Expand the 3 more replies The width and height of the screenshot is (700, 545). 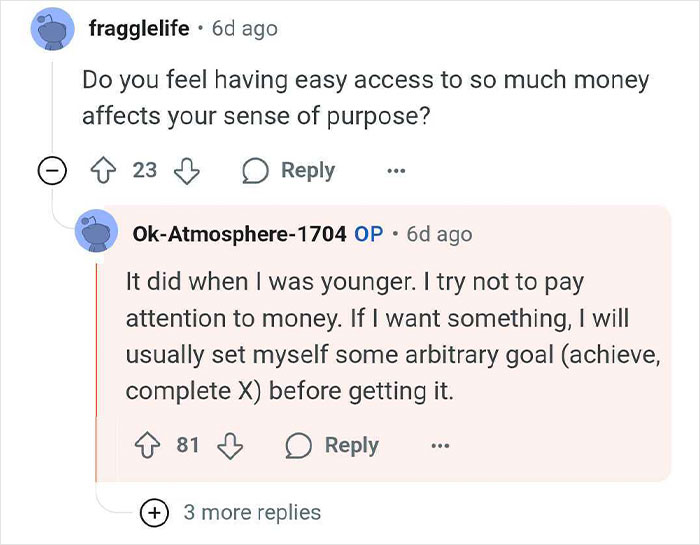(x=154, y=512)
